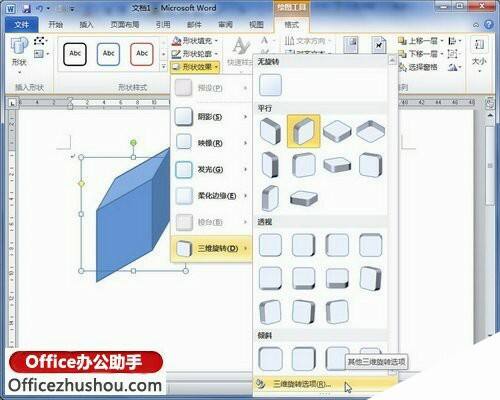Pick the fourth isometric bottom preset under 平行
The width and height of the screenshot is (500, 400).
click(370, 131)
